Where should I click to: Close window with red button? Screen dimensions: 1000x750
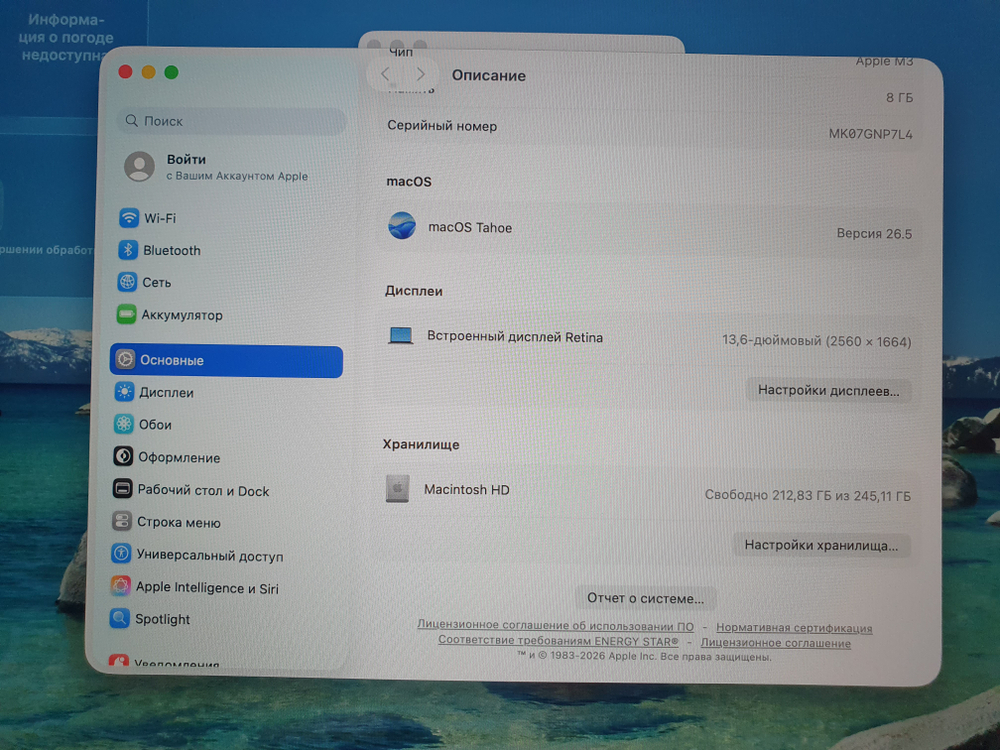(126, 71)
